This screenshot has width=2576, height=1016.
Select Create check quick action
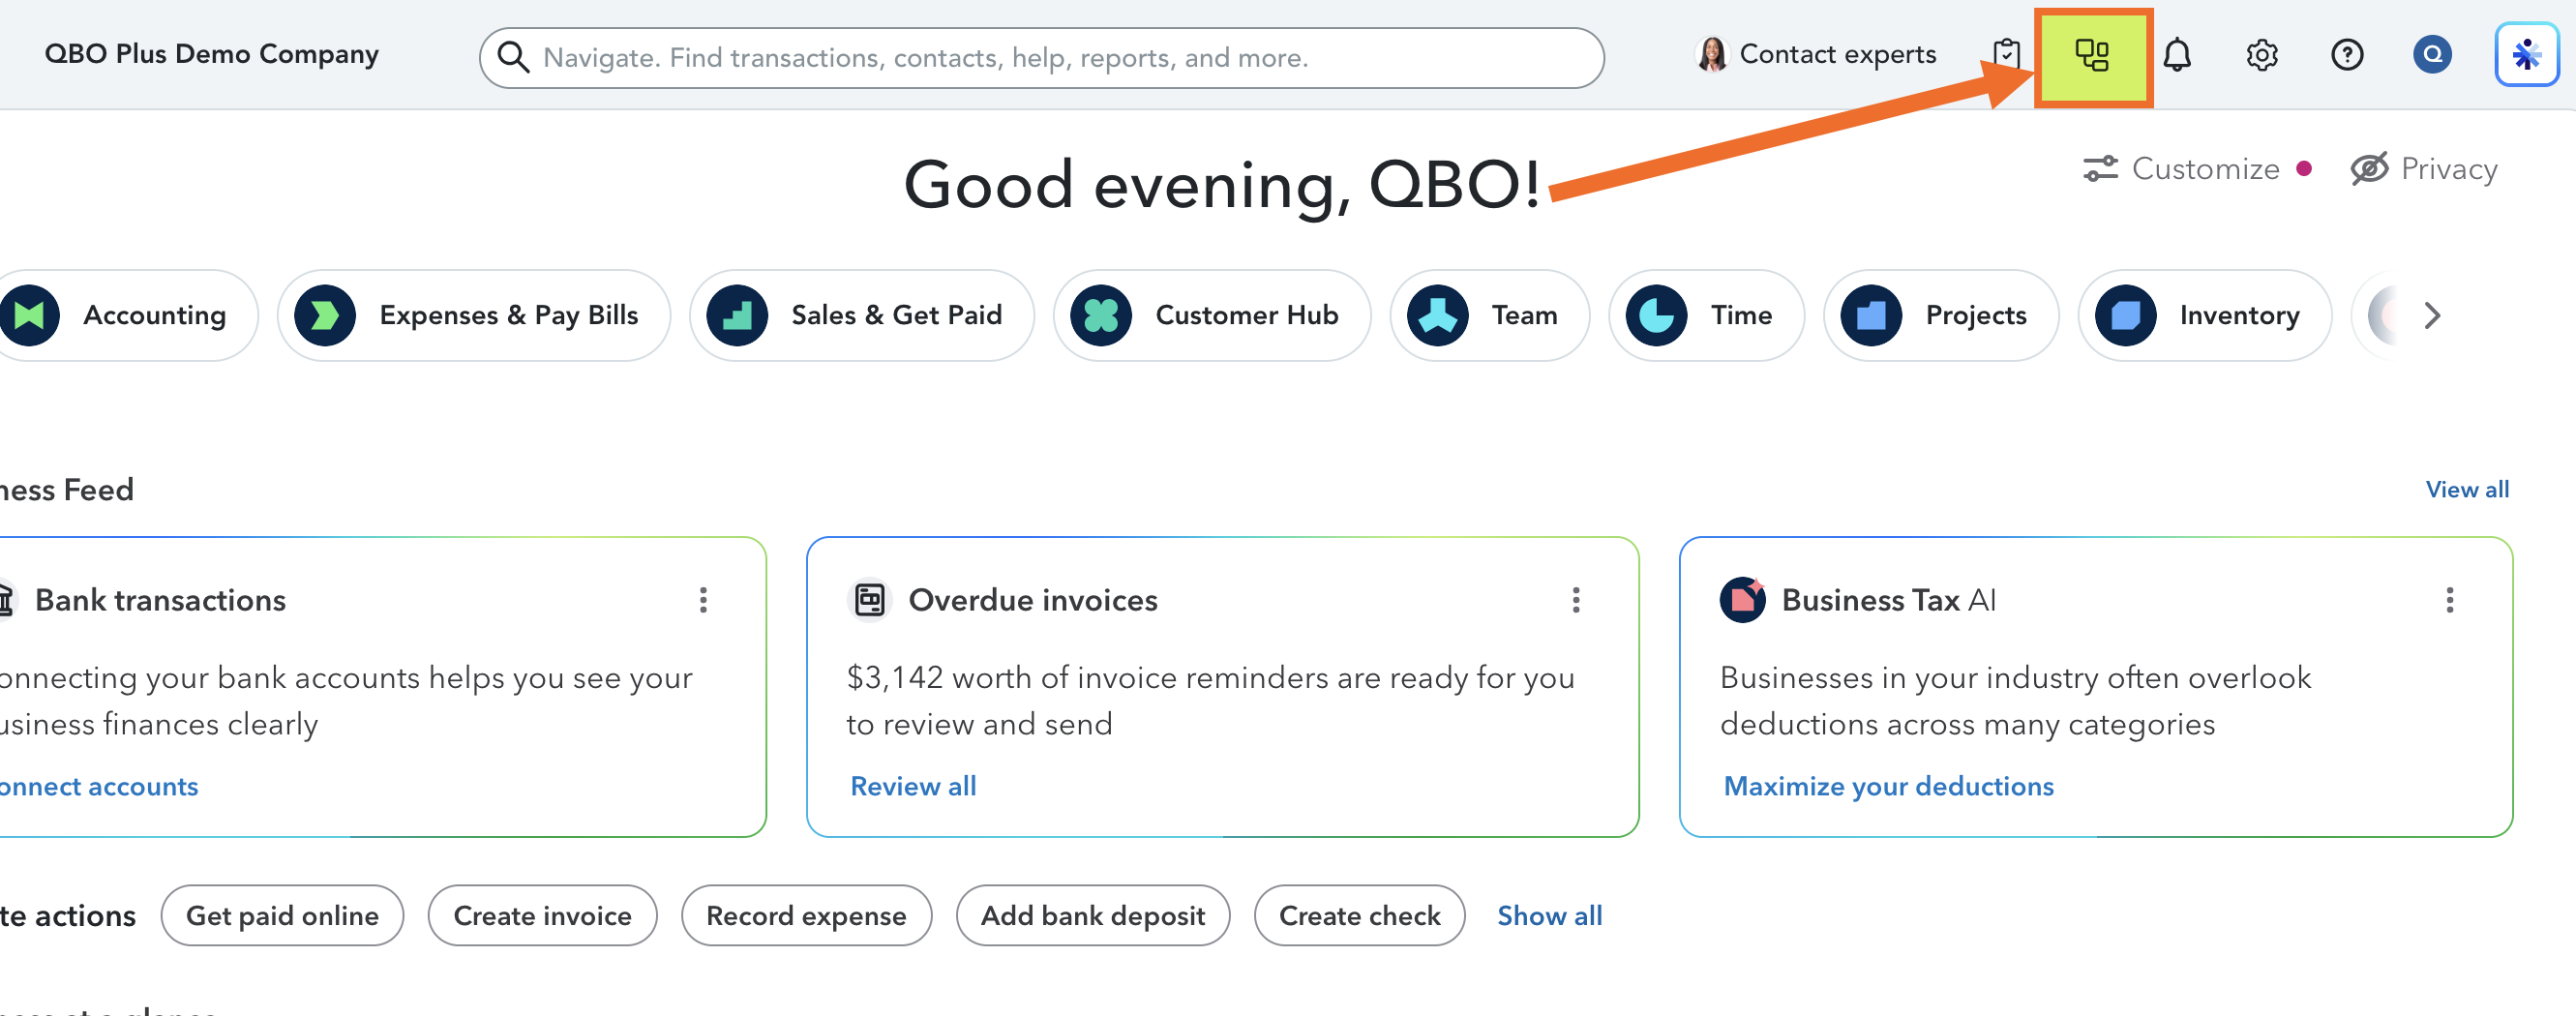(1360, 916)
